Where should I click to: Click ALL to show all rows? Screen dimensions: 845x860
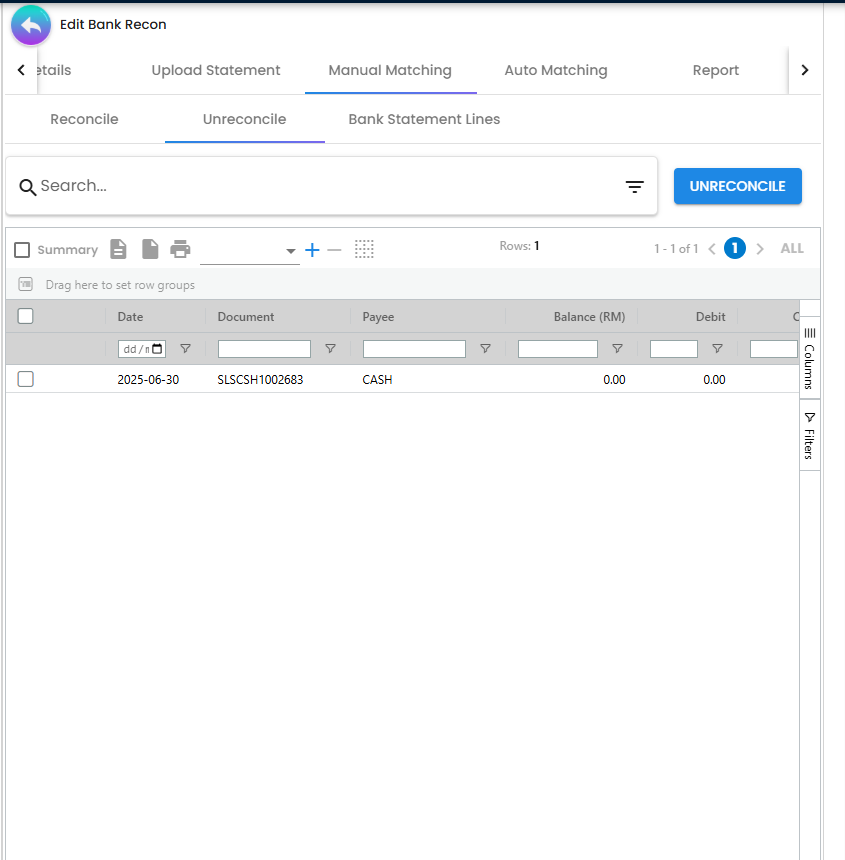point(792,249)
